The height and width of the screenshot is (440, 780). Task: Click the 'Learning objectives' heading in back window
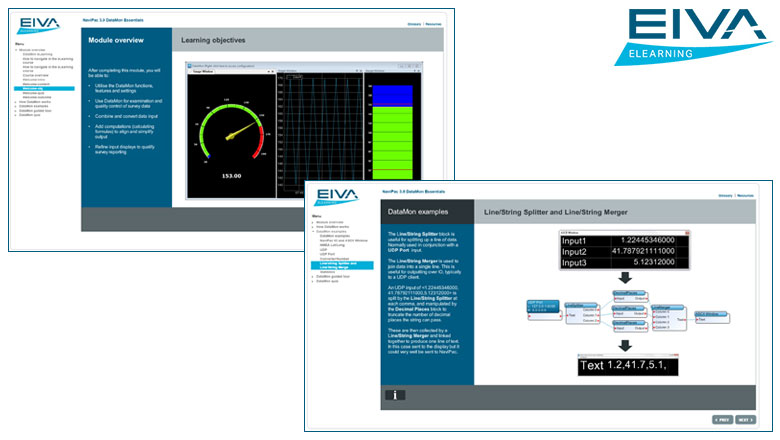pos(213,40)
